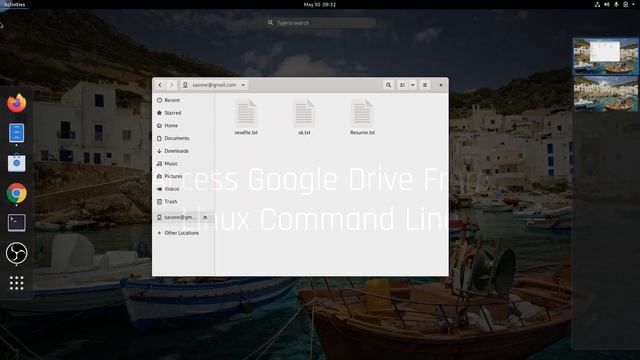
Task: Switch to first workspace thumbnail
Action: click(606, 56)
